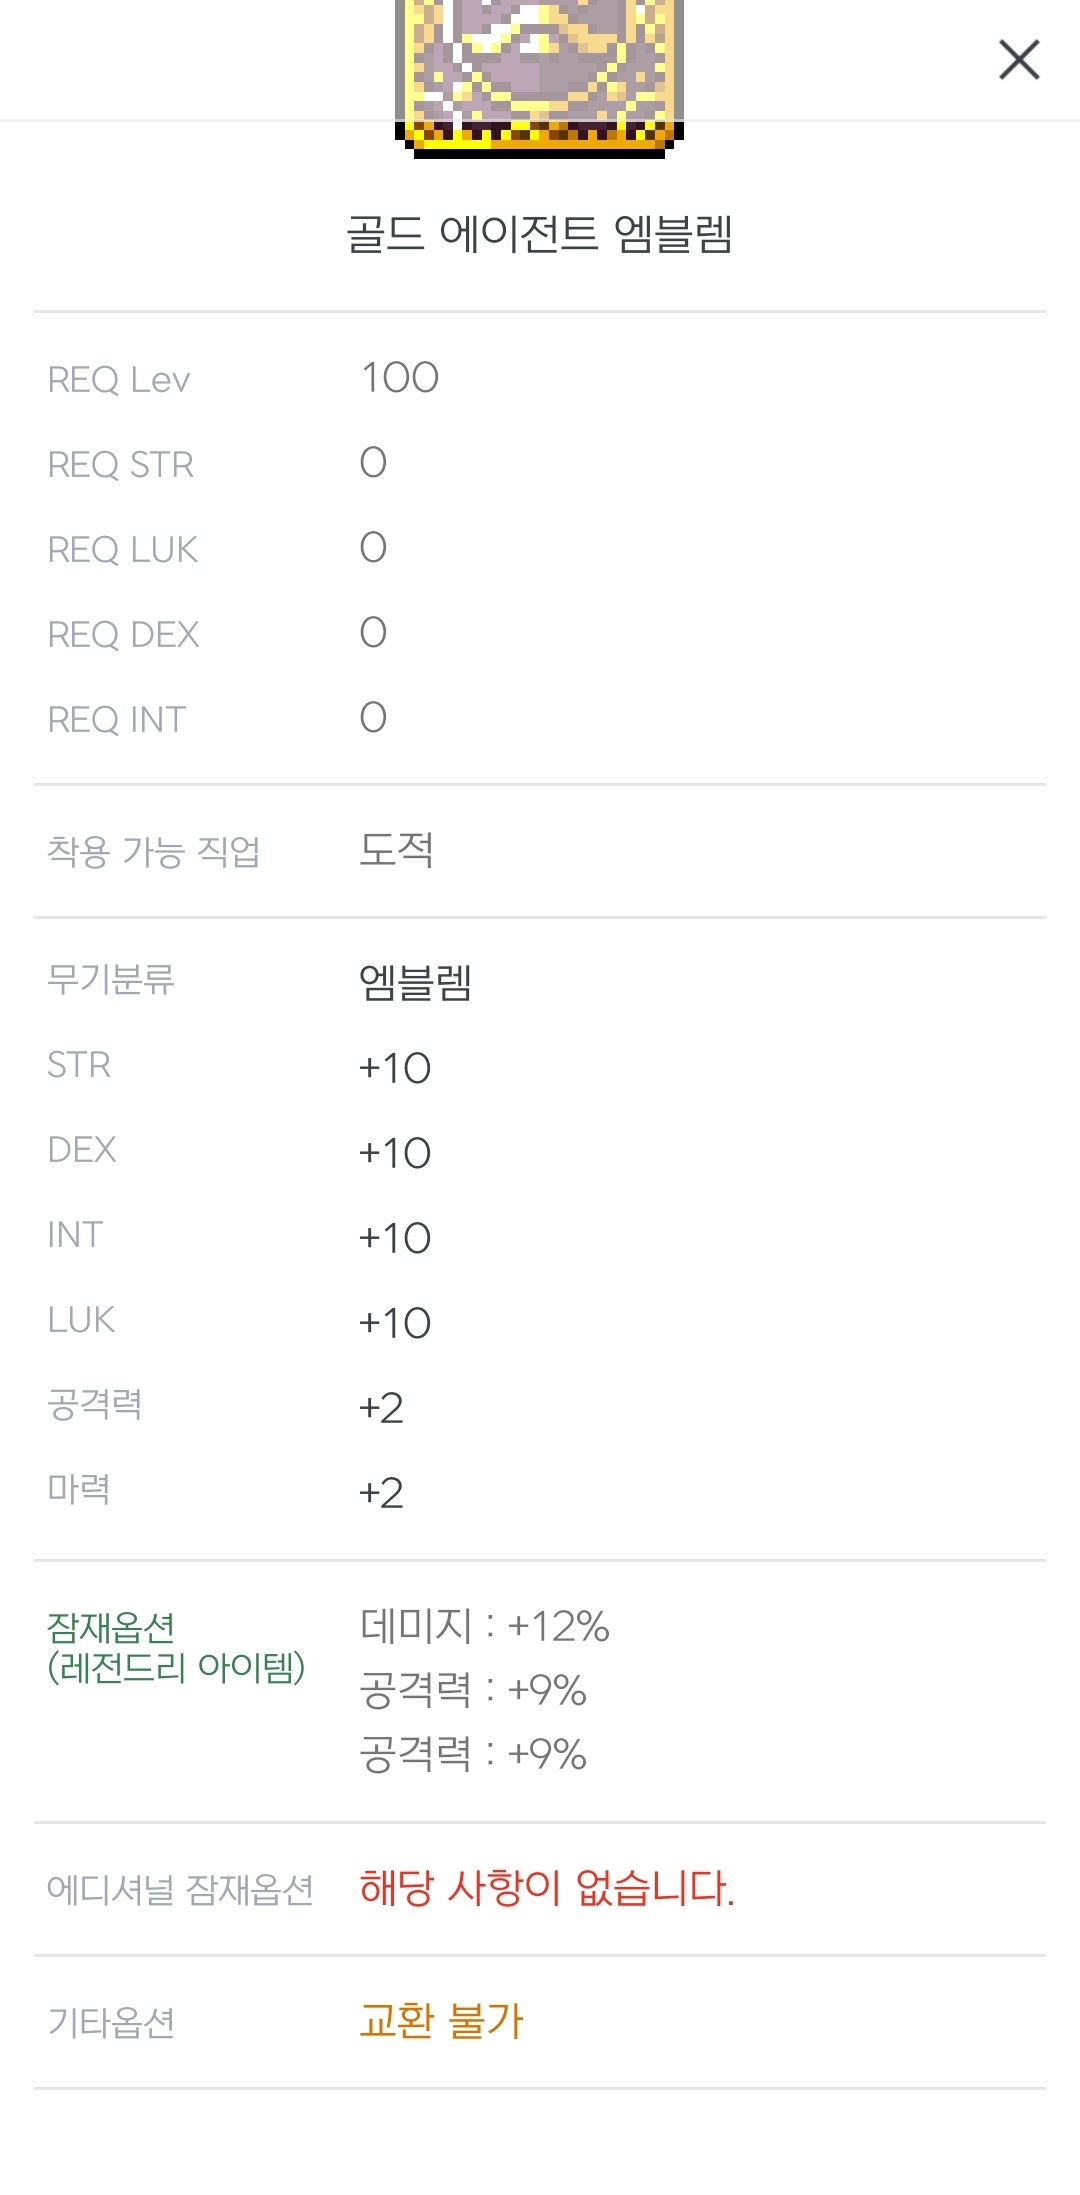
Task: Tap the REQ Lev 100 value
Action: [400, 378]
